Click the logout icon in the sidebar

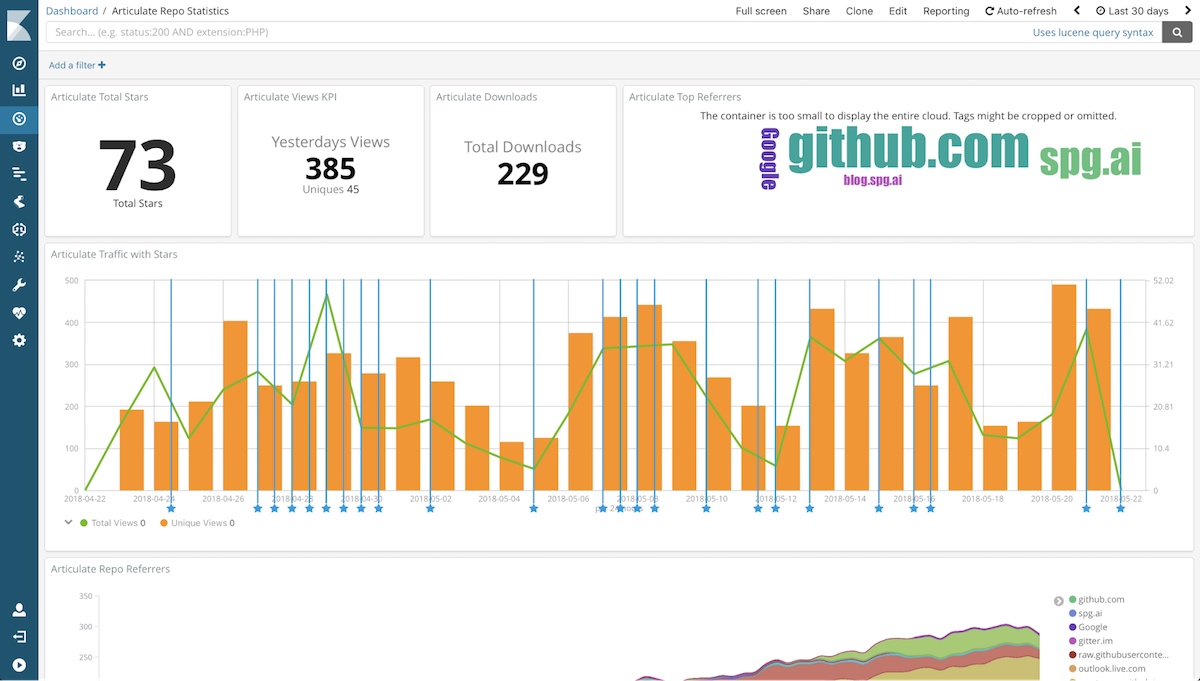point(19,637)
